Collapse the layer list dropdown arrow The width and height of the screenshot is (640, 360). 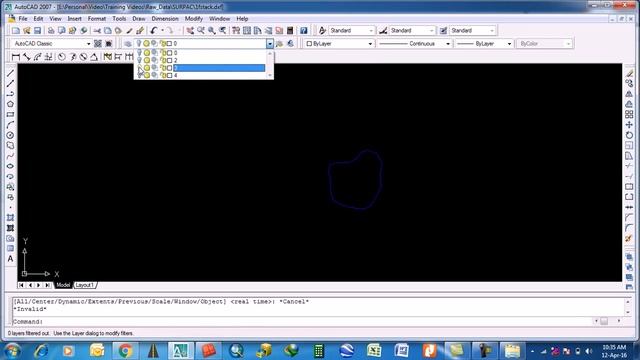[x=270, y=44]
